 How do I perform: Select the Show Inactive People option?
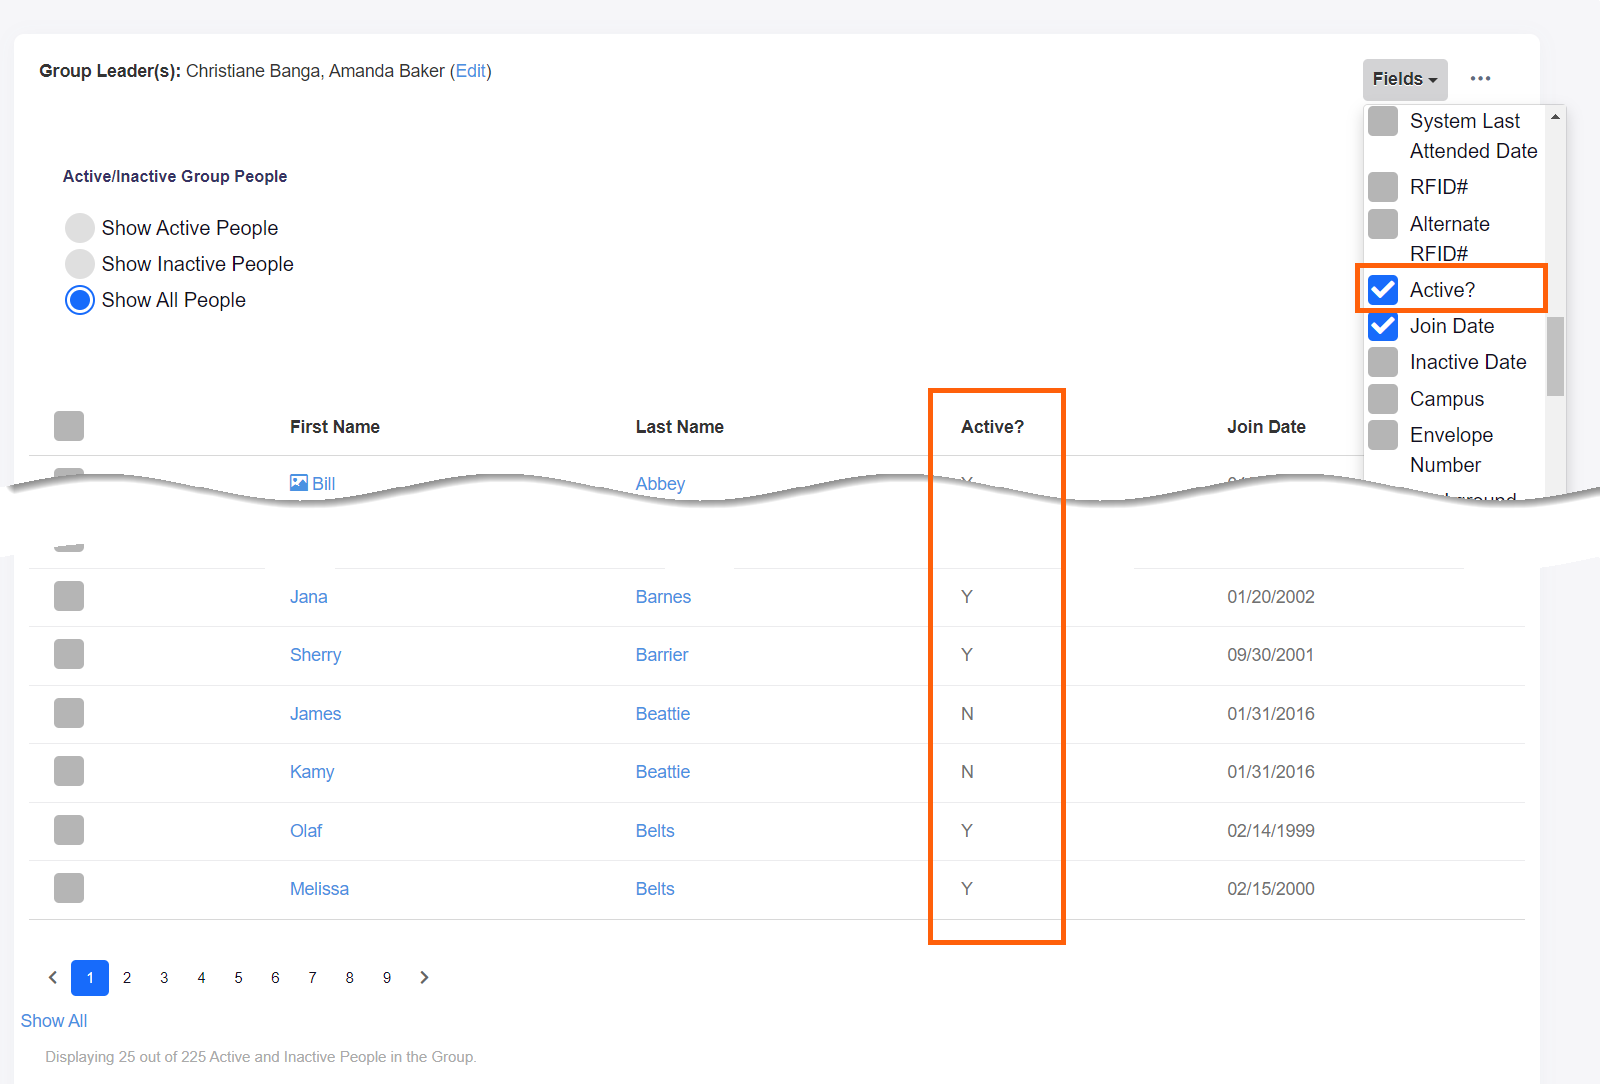[x=80, y=264]
